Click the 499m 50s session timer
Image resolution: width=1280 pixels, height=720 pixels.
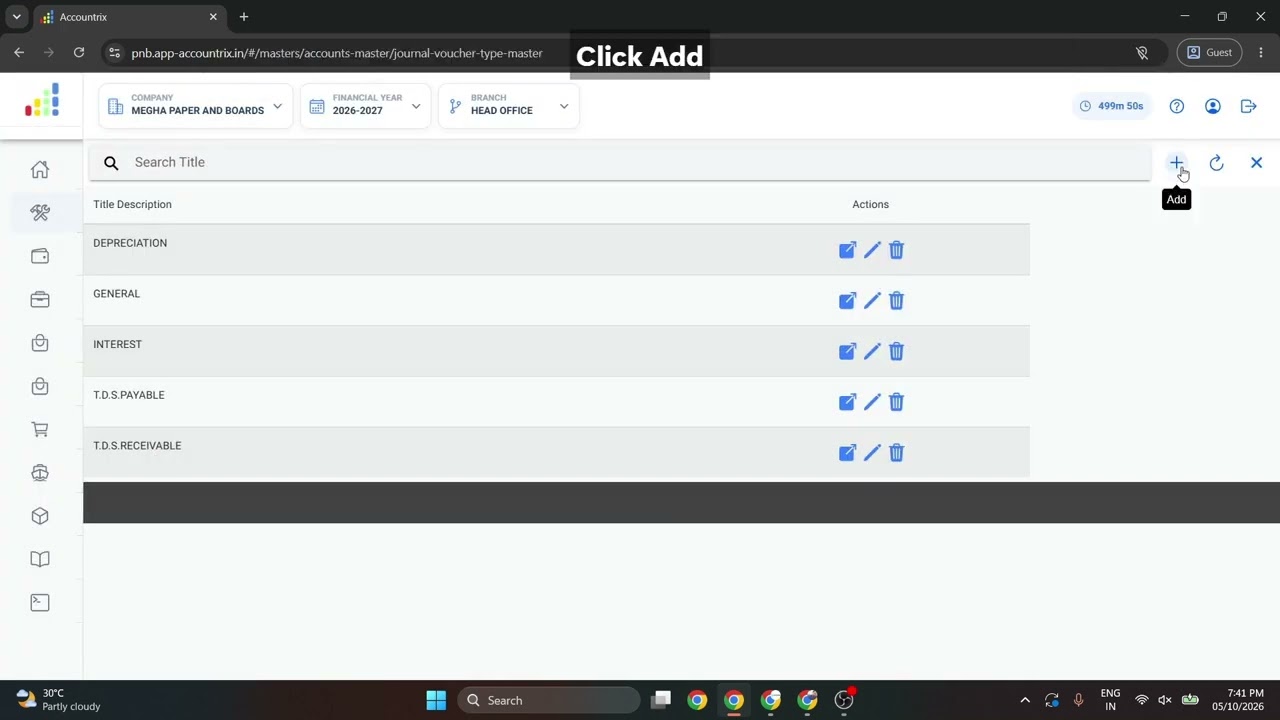click(x=1112, y=106)
